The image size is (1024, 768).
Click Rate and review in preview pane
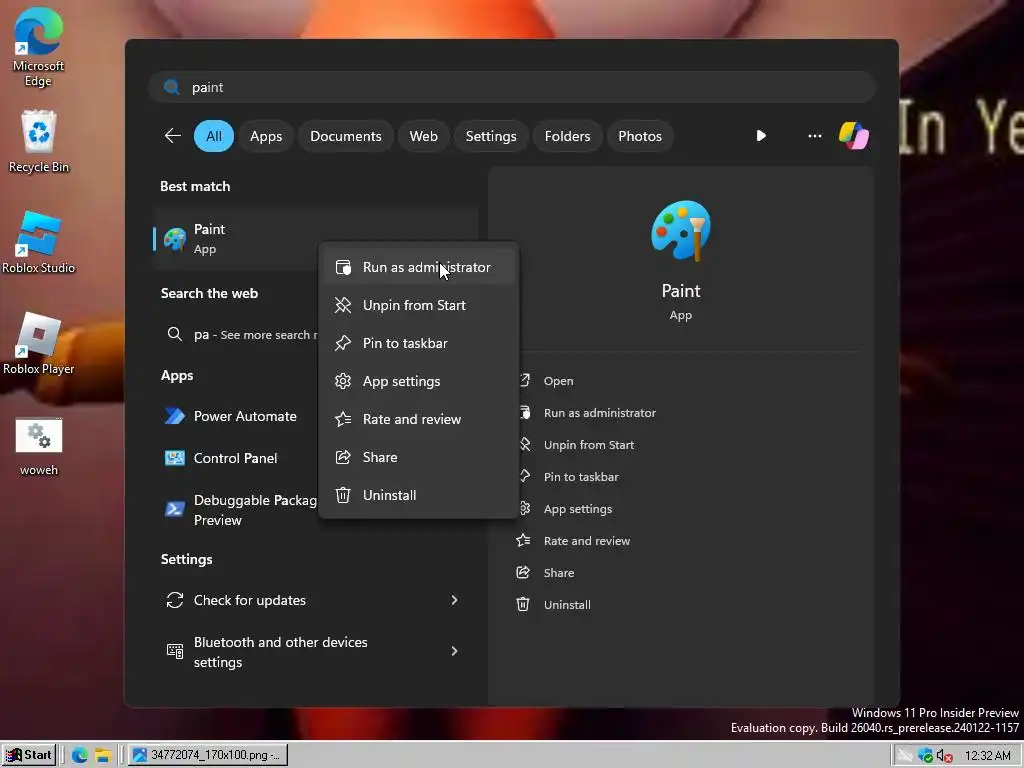(586, 541)
